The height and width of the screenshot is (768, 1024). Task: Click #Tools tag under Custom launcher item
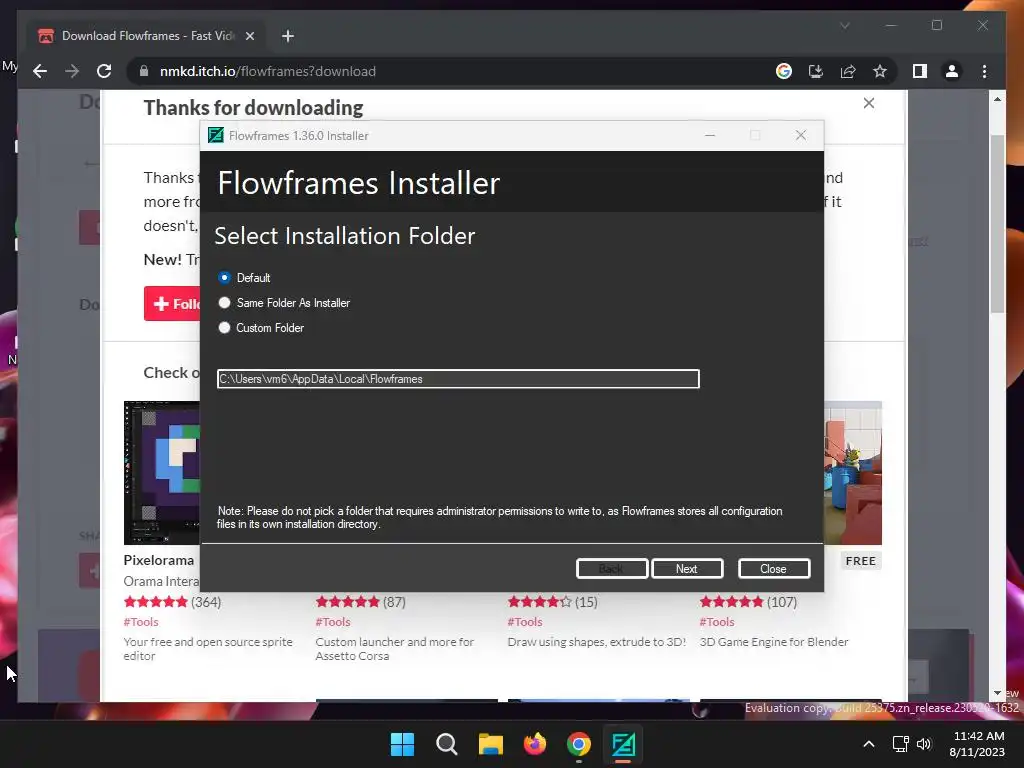point(333,622)
